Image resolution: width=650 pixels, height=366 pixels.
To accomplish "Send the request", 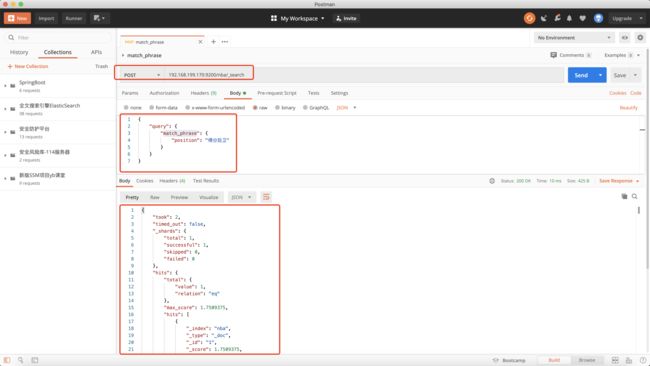I will 581,75.
